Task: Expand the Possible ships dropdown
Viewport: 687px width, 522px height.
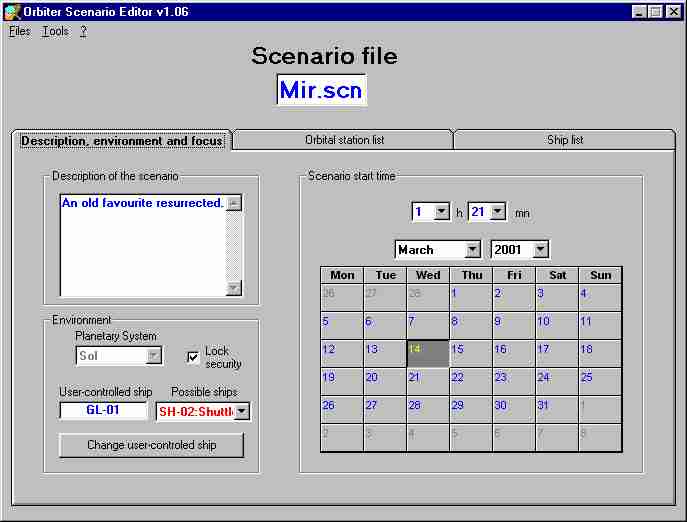Action: click(242, 412)
